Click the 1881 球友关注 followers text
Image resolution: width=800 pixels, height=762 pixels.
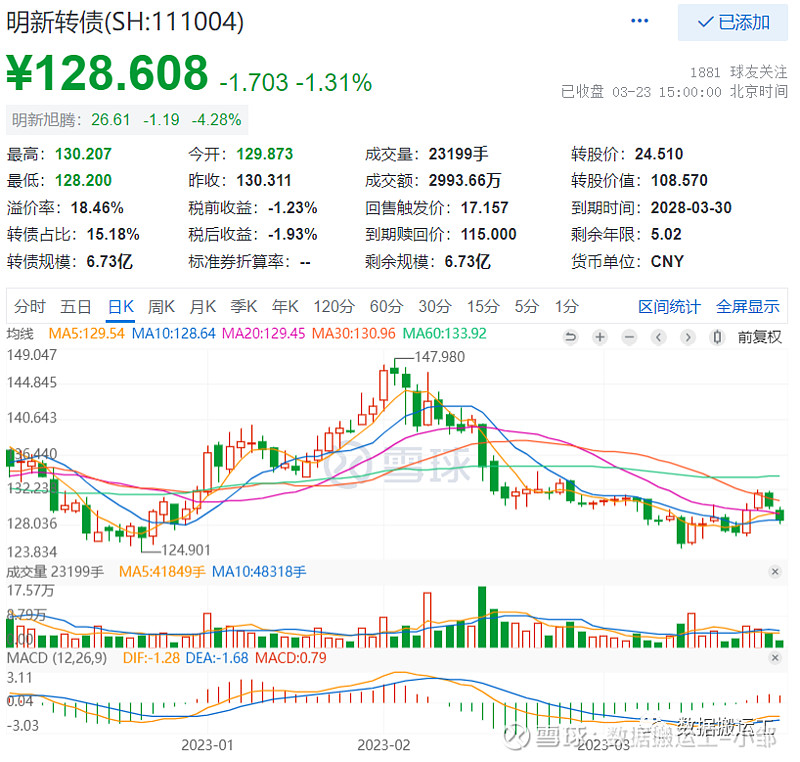pyautogui.click(x=739, y=72)
